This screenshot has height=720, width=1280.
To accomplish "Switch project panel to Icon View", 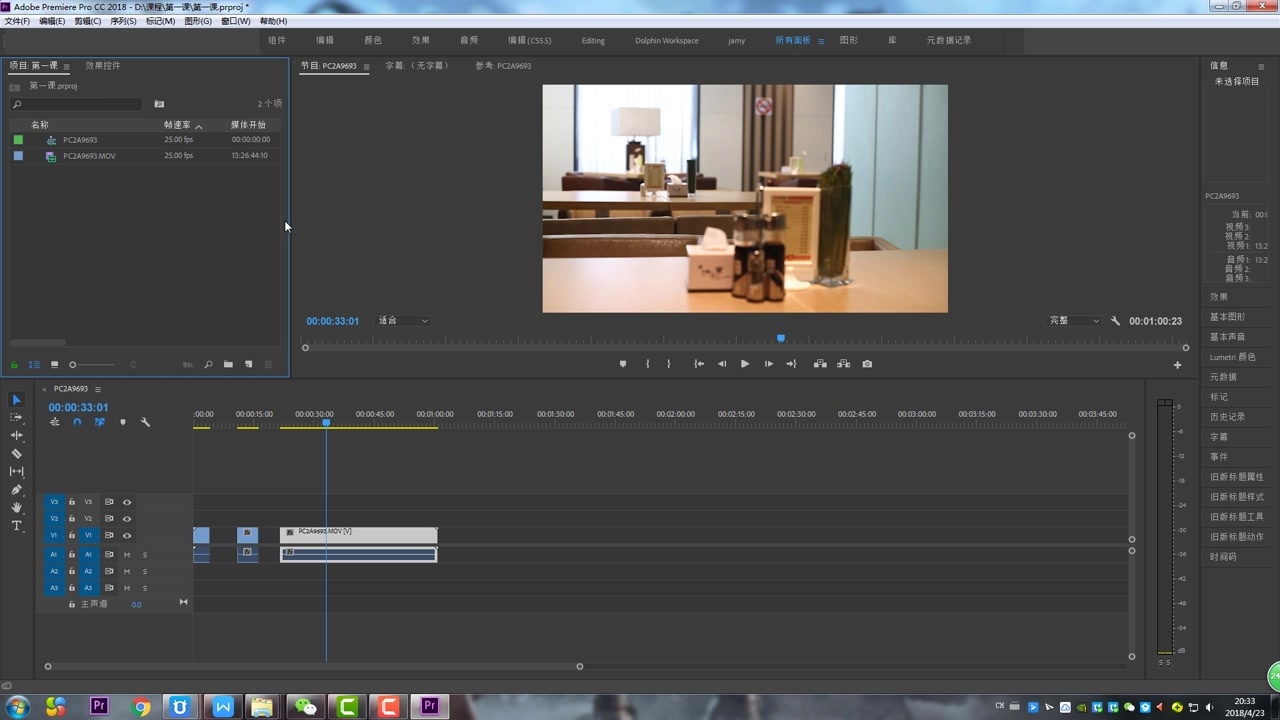I will tap(54, 365).
